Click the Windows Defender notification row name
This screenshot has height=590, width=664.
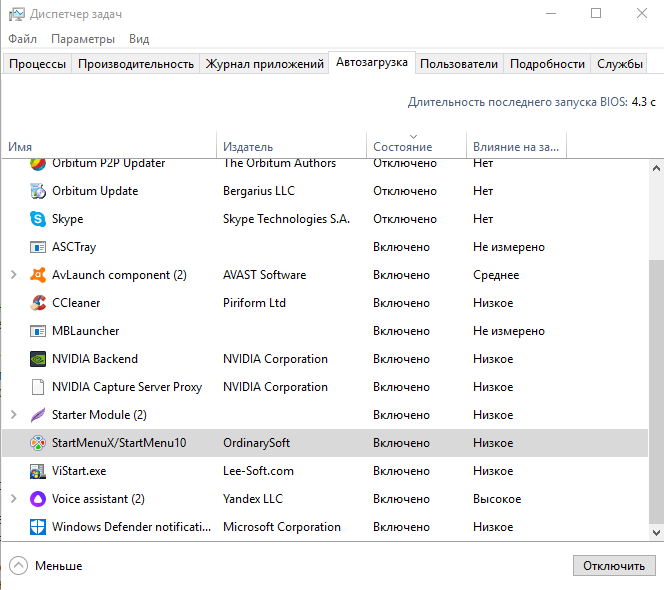pos(131,526)
